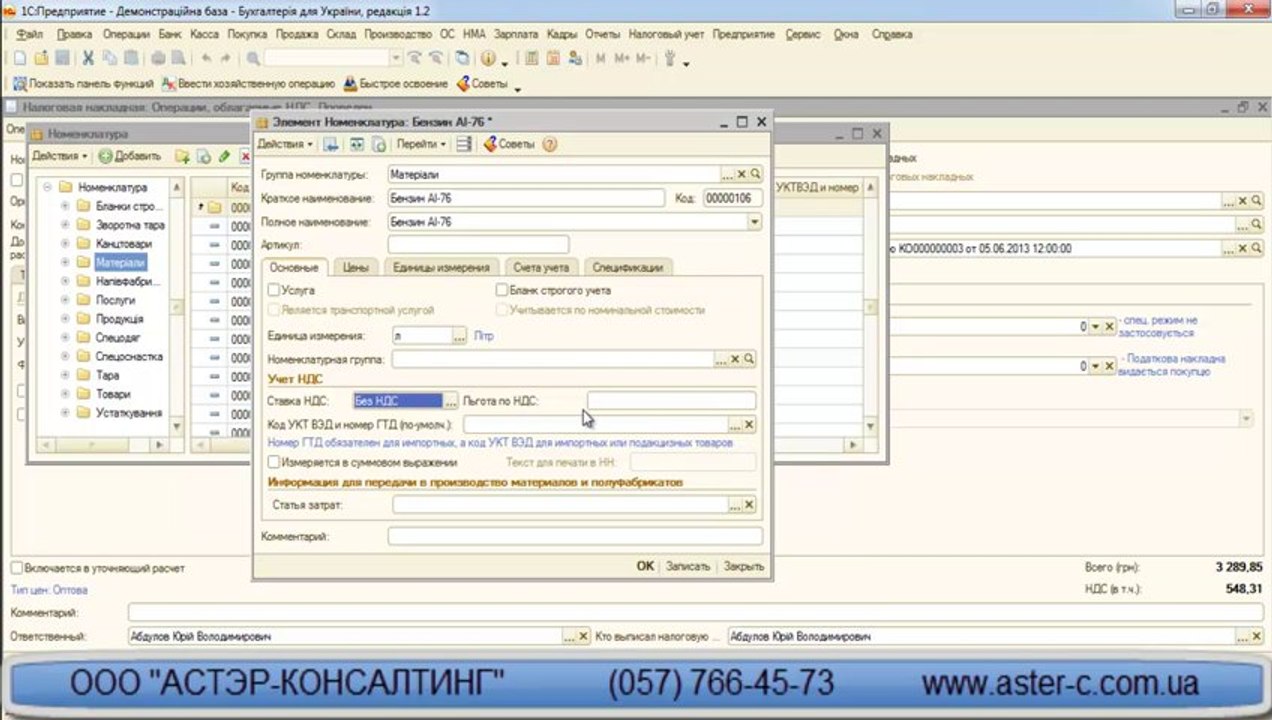The height and width of the screenshot is (720, 1272).
Task: Open Советы in the element form toolbar
Action: click(509, 144)
